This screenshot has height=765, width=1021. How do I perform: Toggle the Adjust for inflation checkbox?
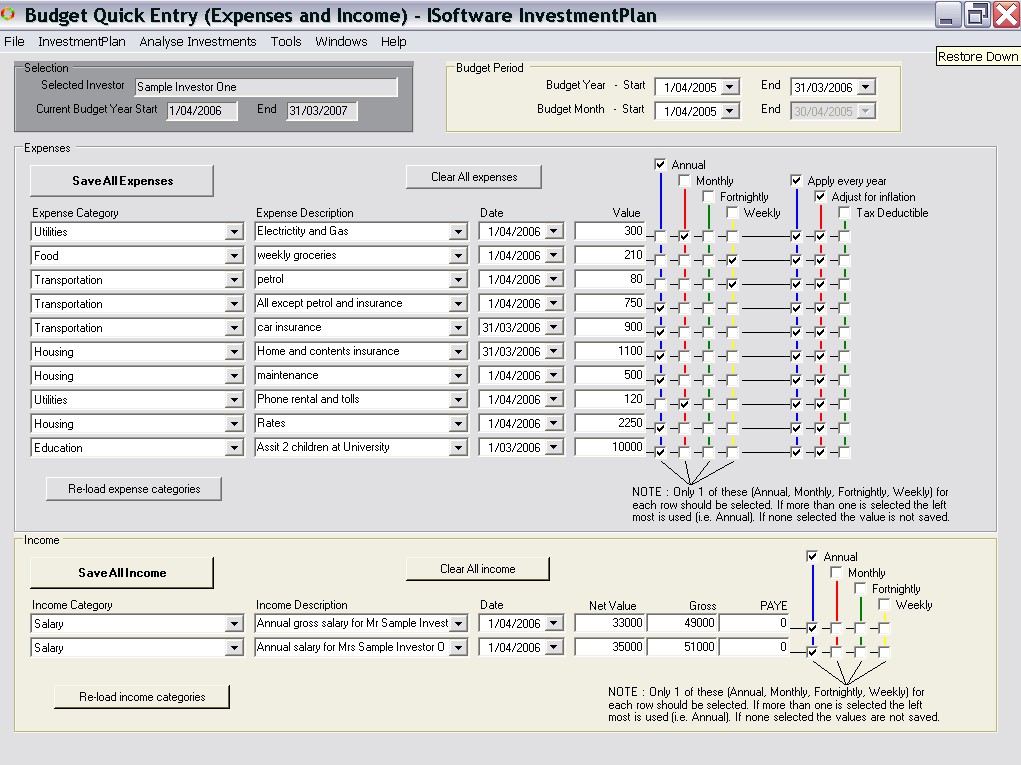point(820,196)
